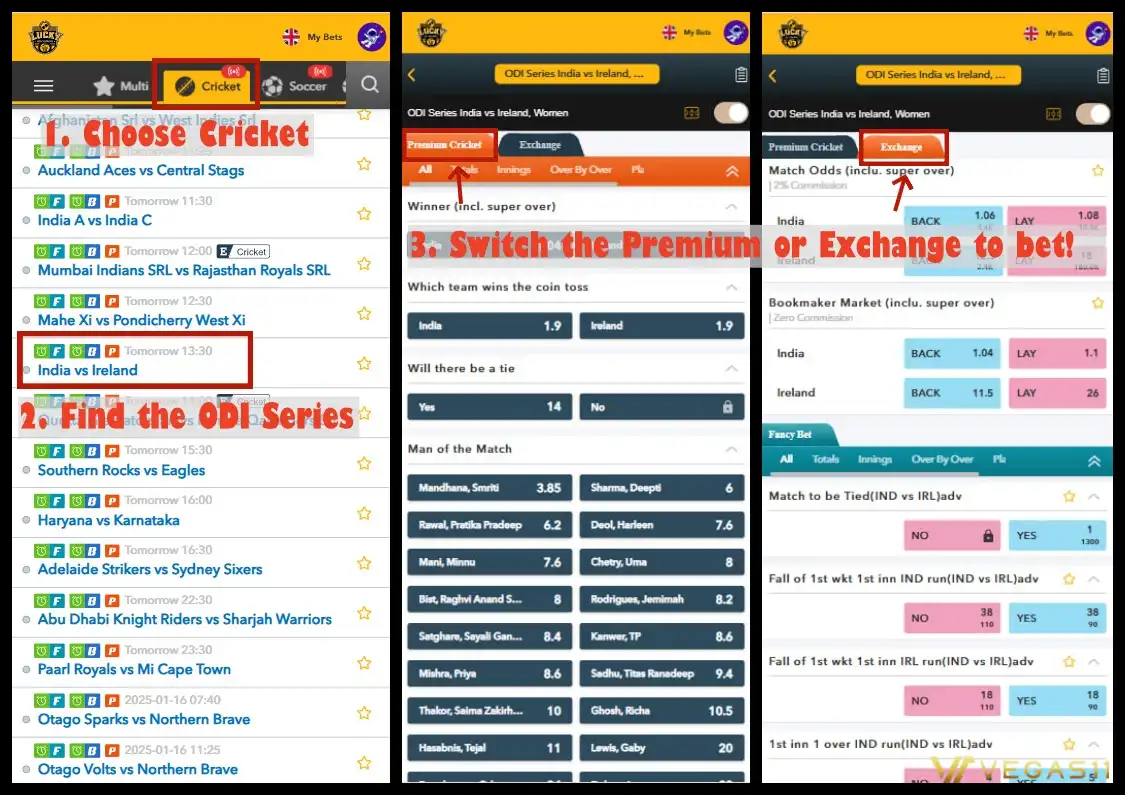
Task: Favorite the India A vs India C match star
Action: (364, 213)
